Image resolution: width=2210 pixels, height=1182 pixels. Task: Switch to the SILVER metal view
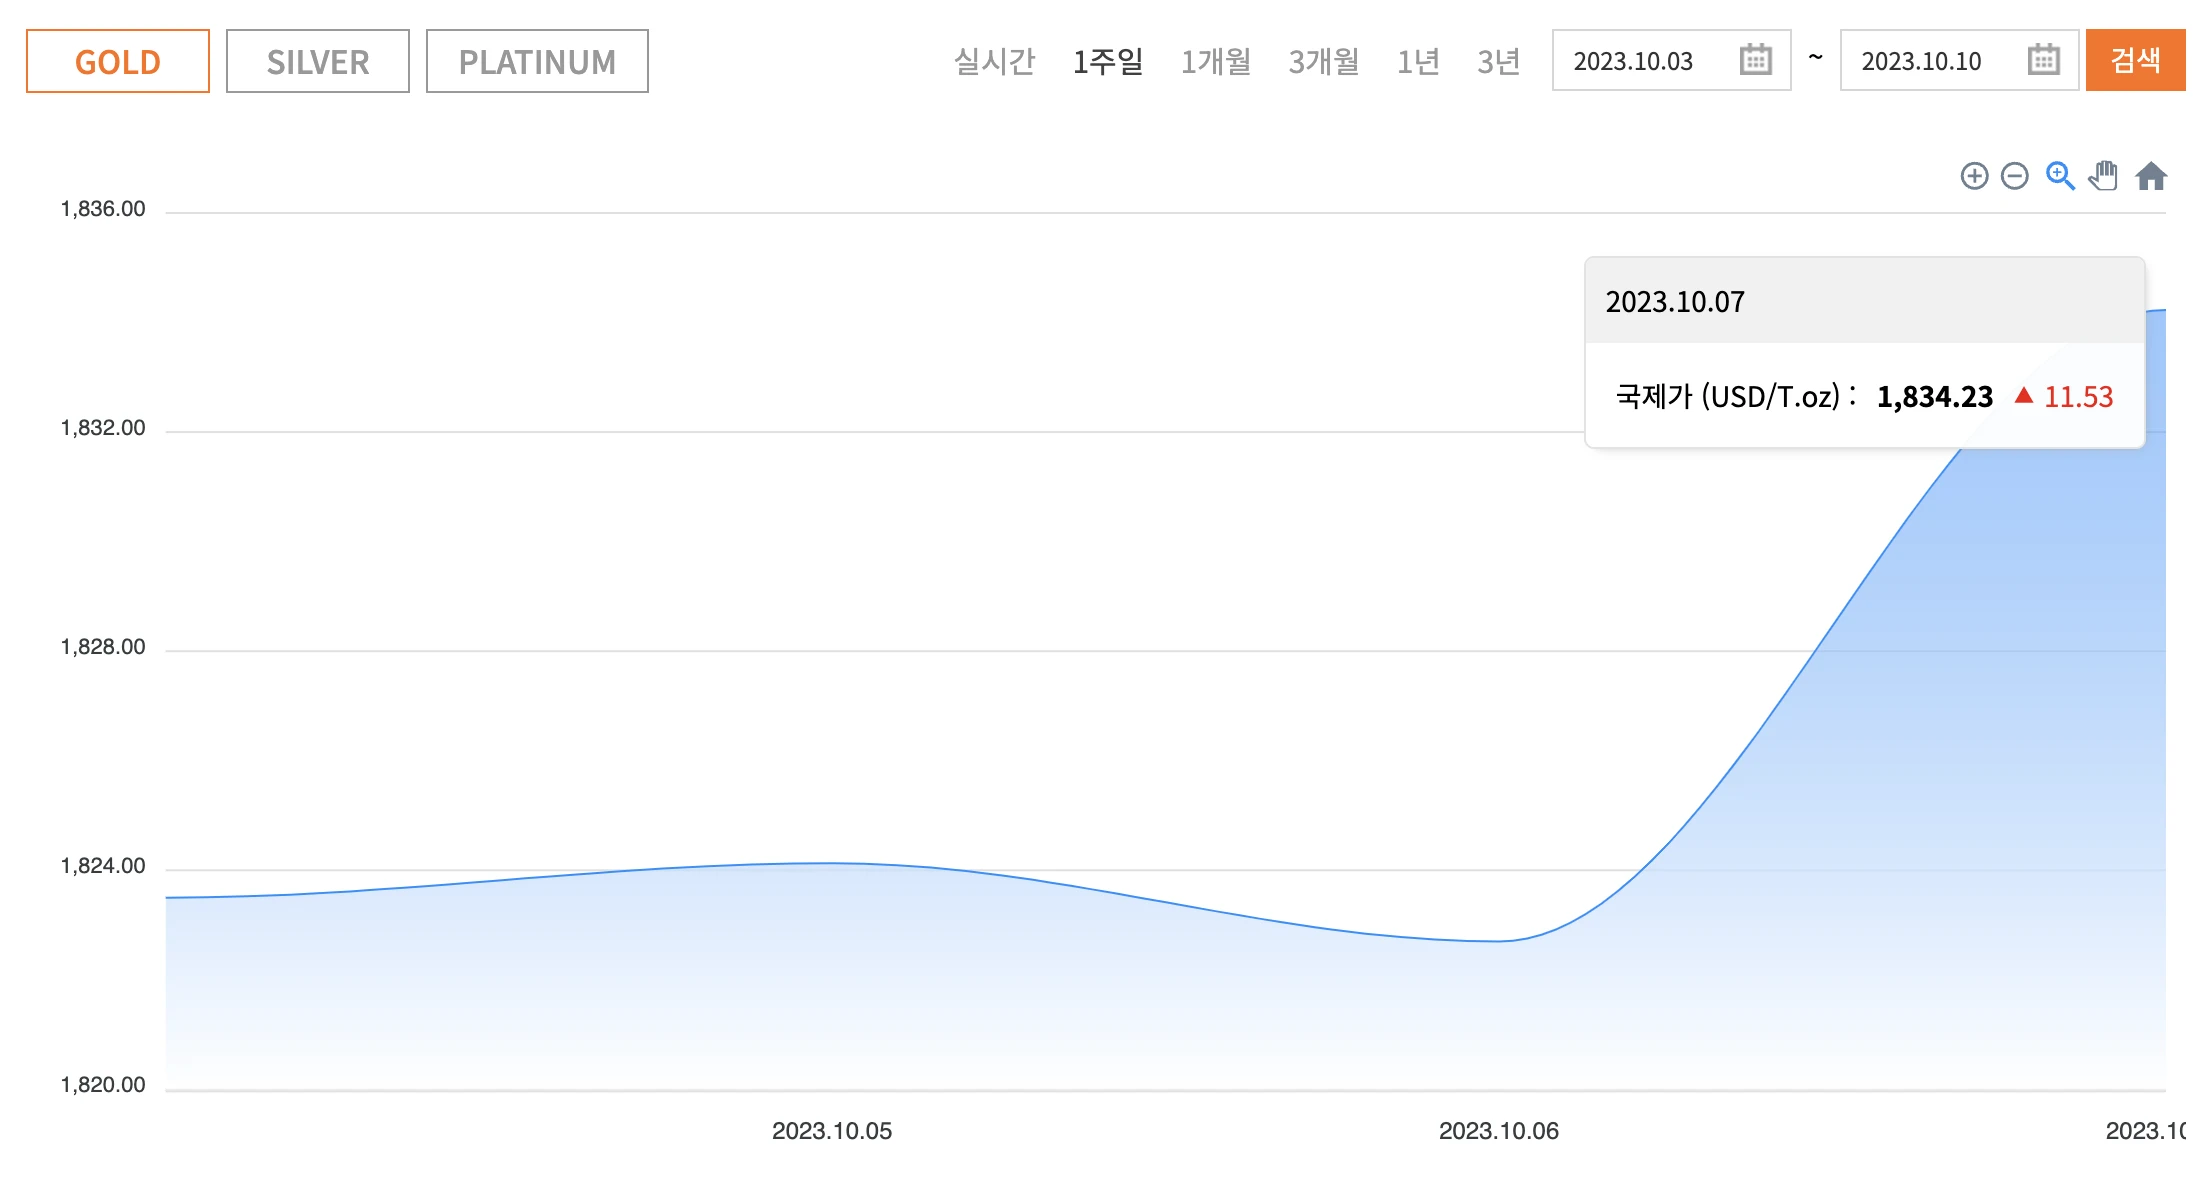tap(317, 60)
